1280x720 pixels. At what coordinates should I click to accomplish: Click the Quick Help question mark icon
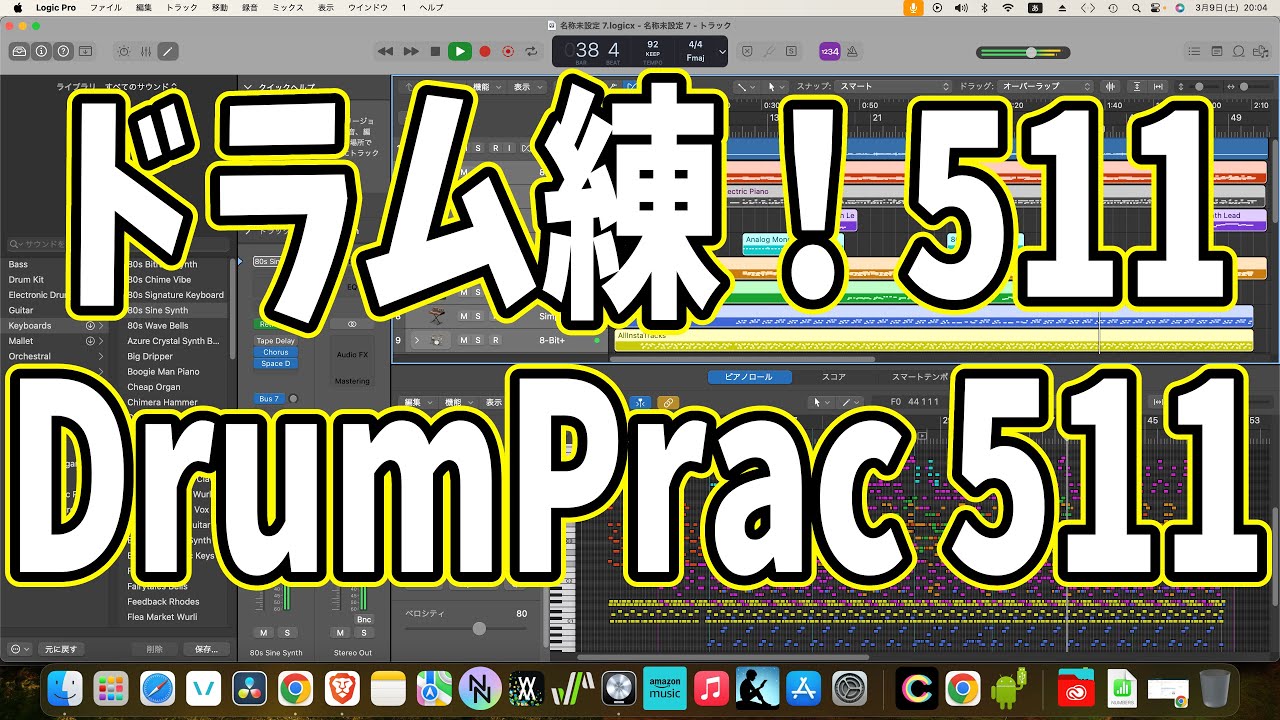tap(63, 51)
